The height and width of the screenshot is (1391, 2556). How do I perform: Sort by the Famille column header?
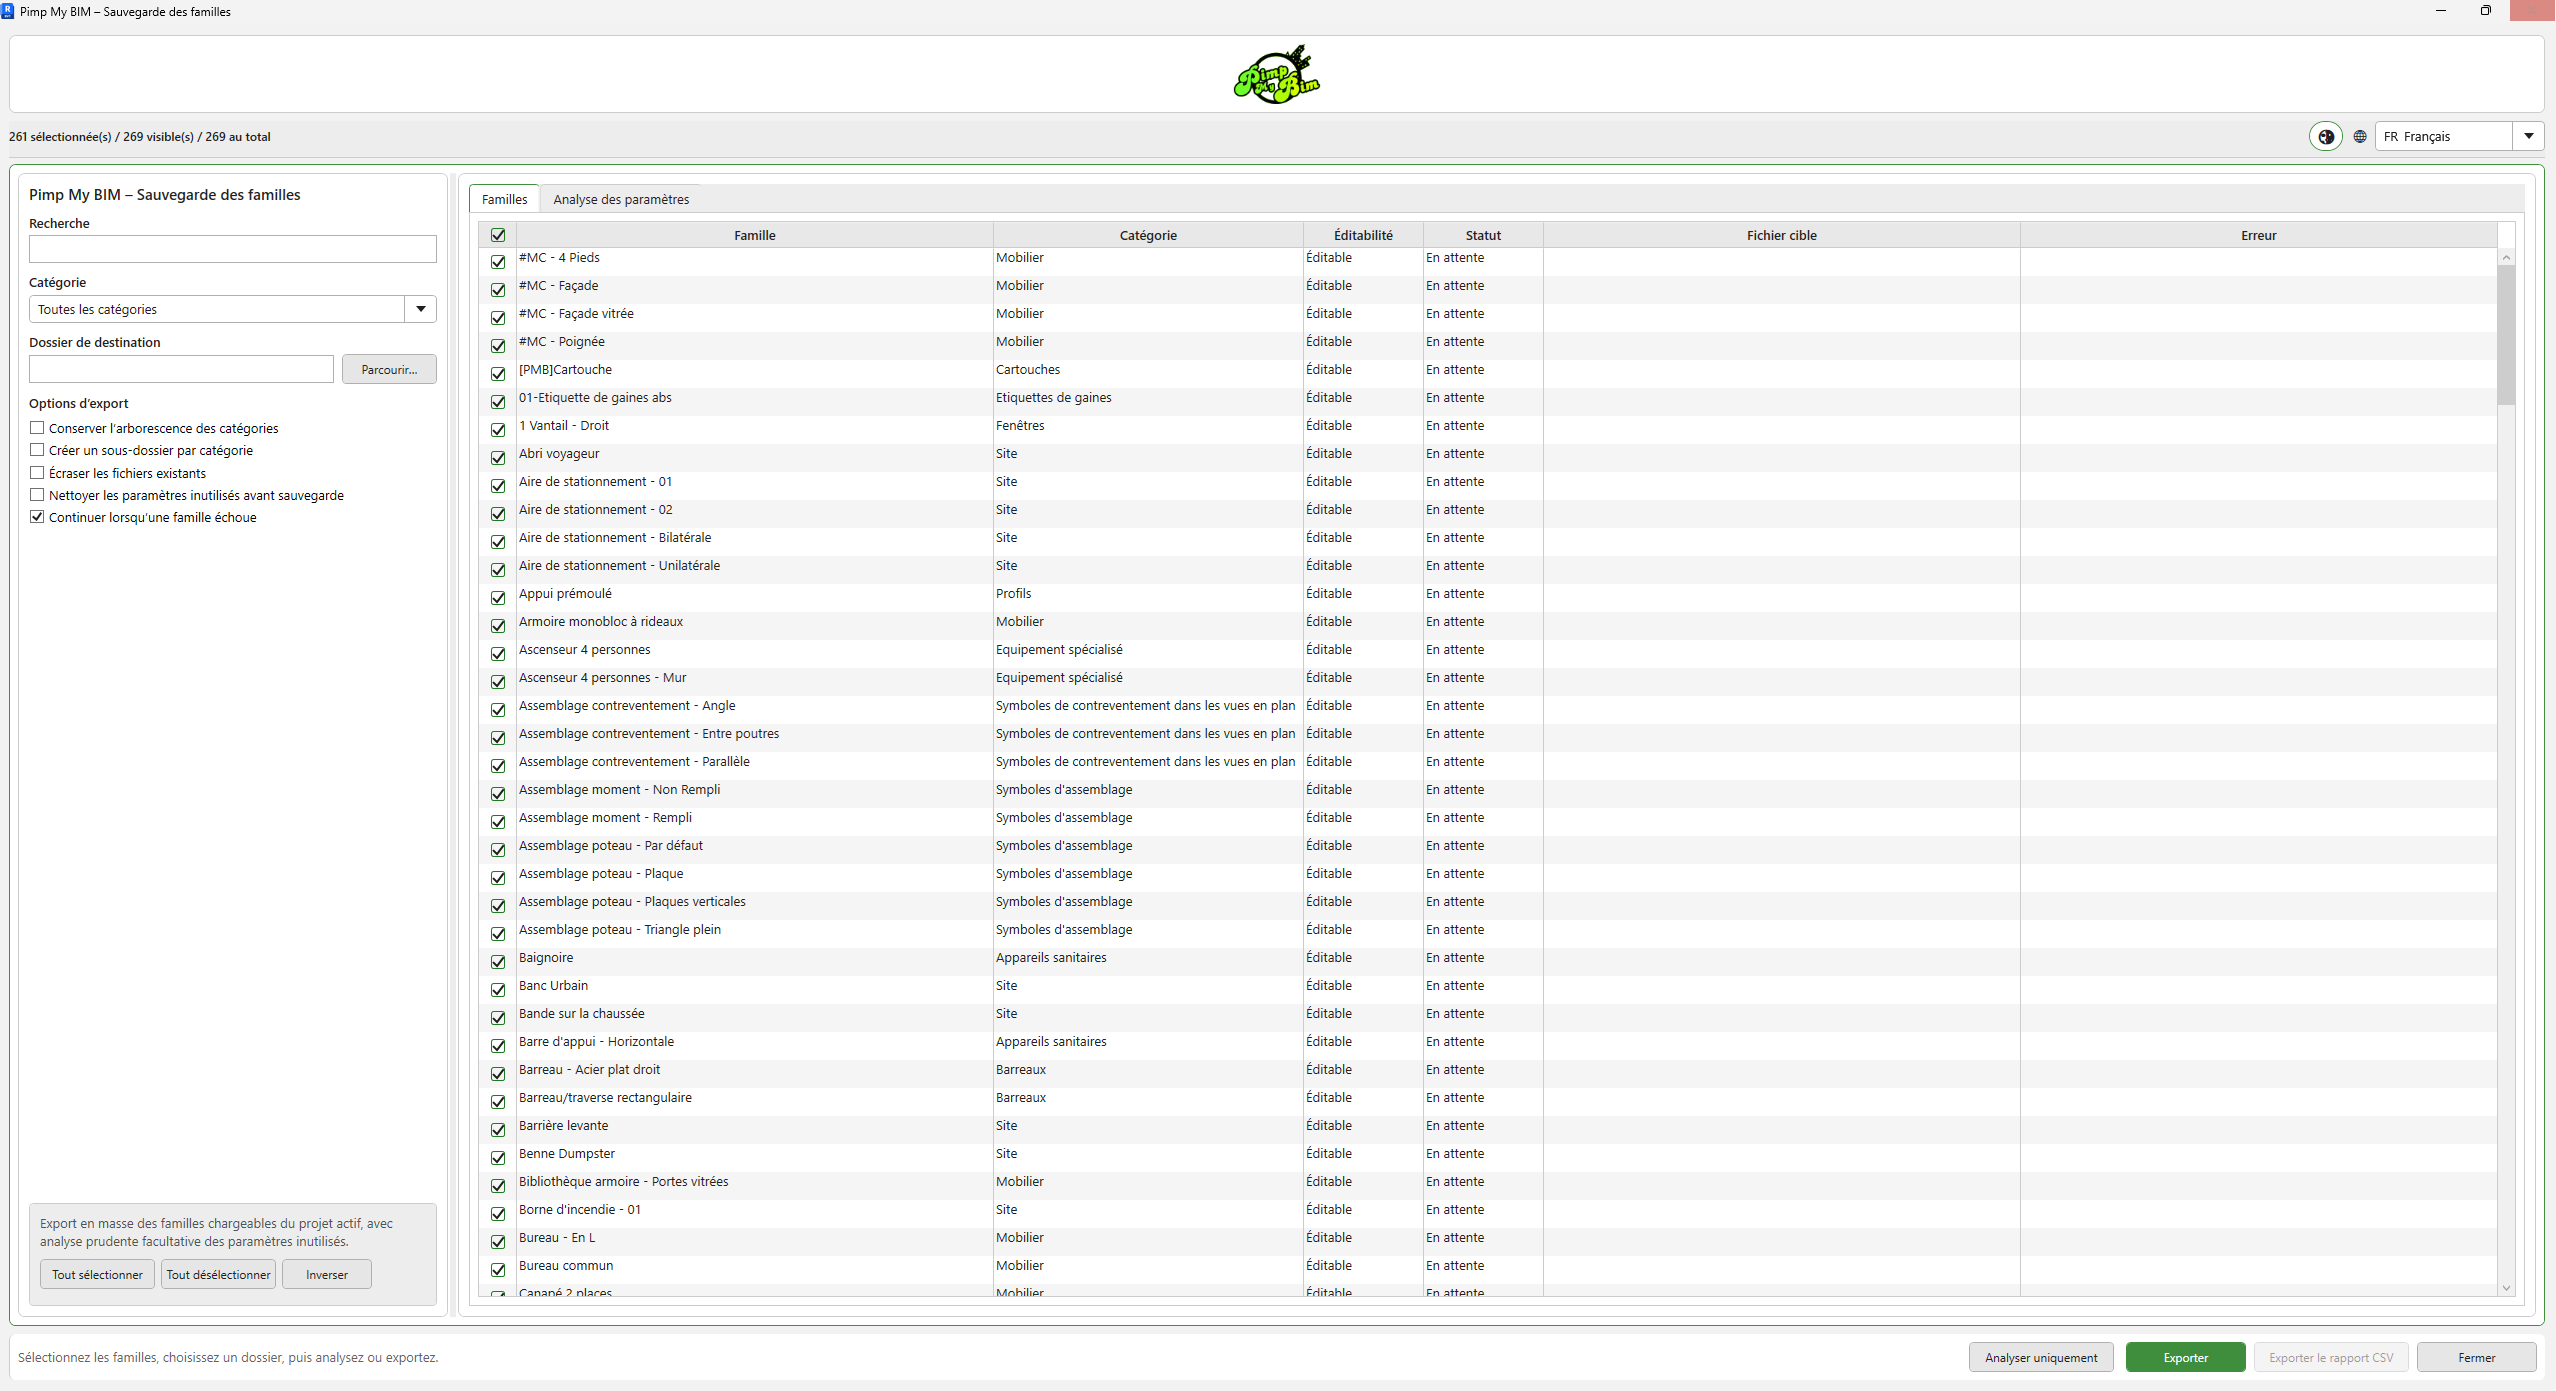click(755, 235)
